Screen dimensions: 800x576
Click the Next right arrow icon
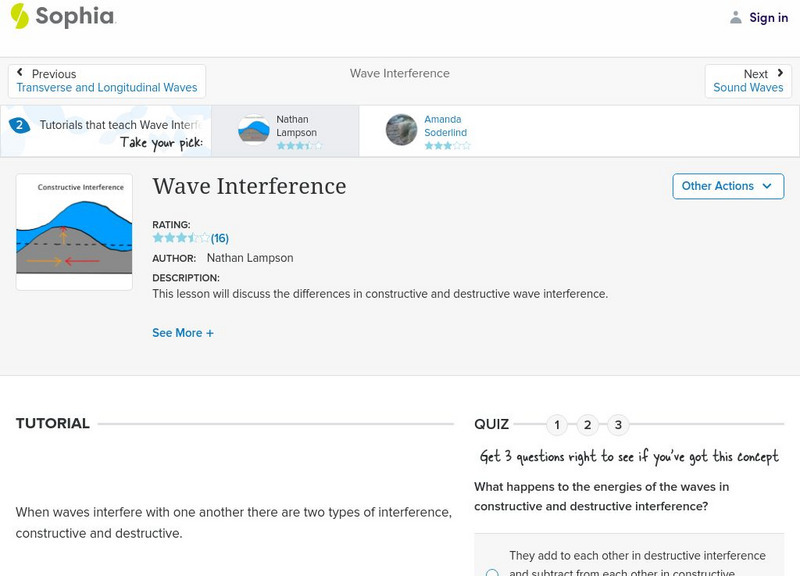point(780,73)
